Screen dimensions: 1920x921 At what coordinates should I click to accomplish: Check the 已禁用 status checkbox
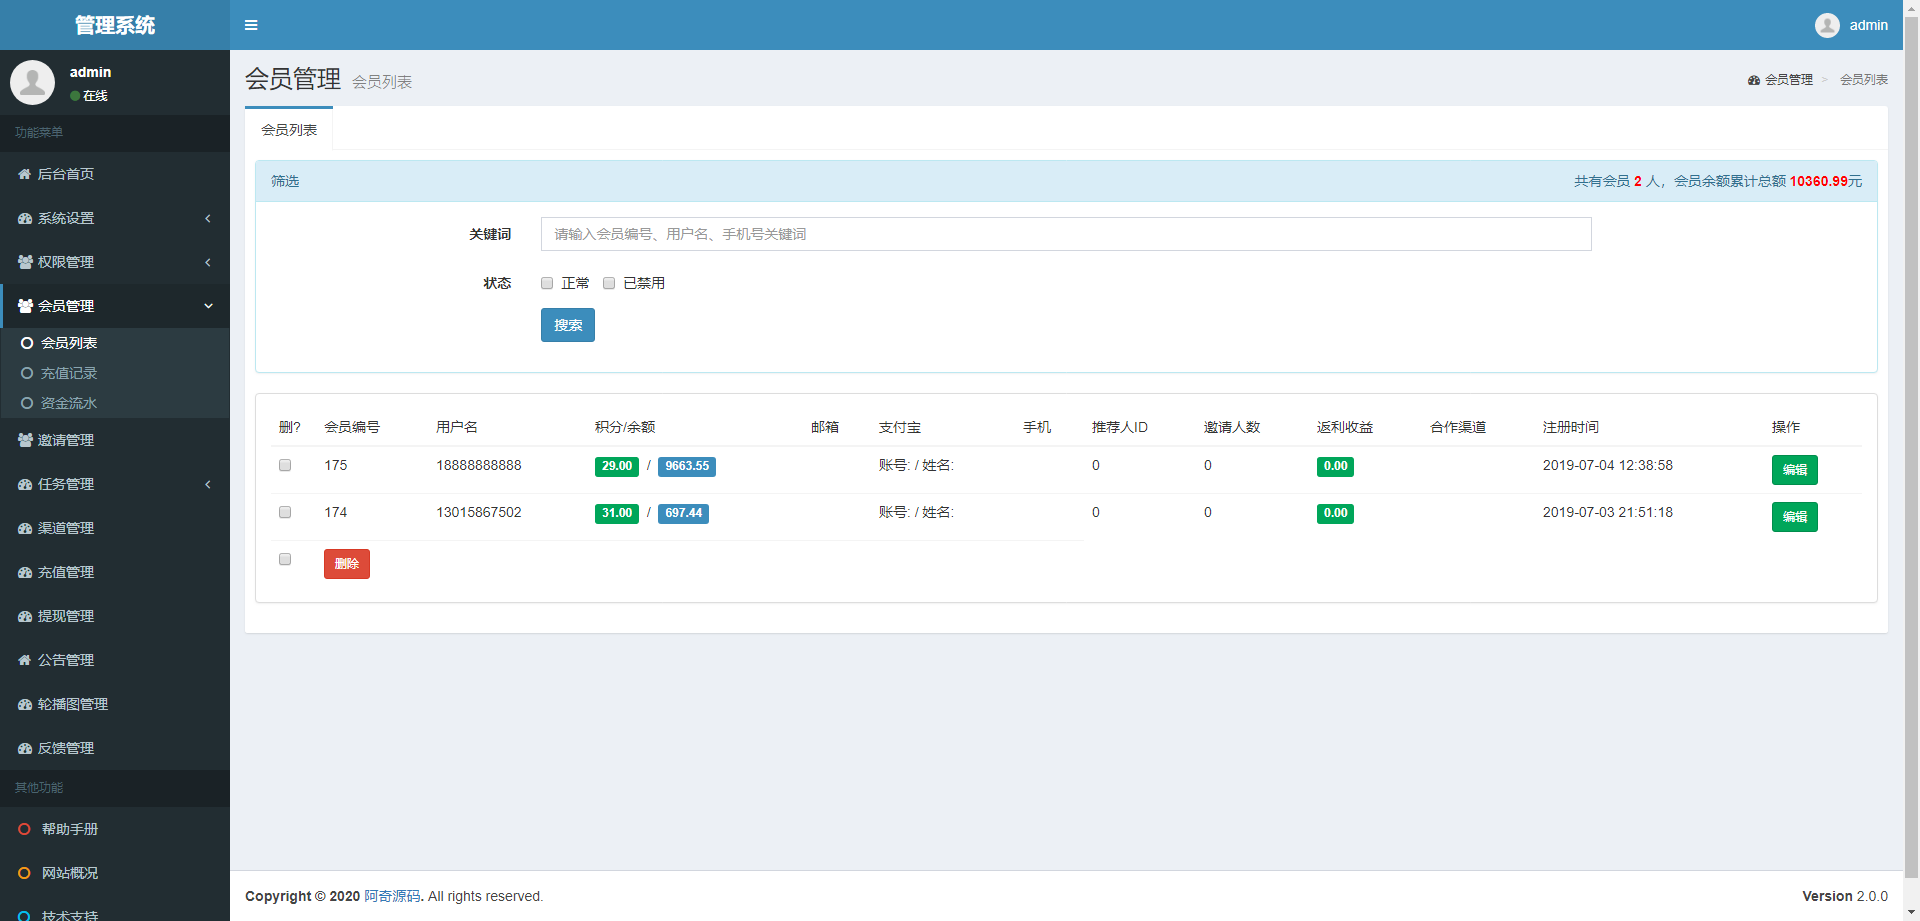tap(609, 283)
